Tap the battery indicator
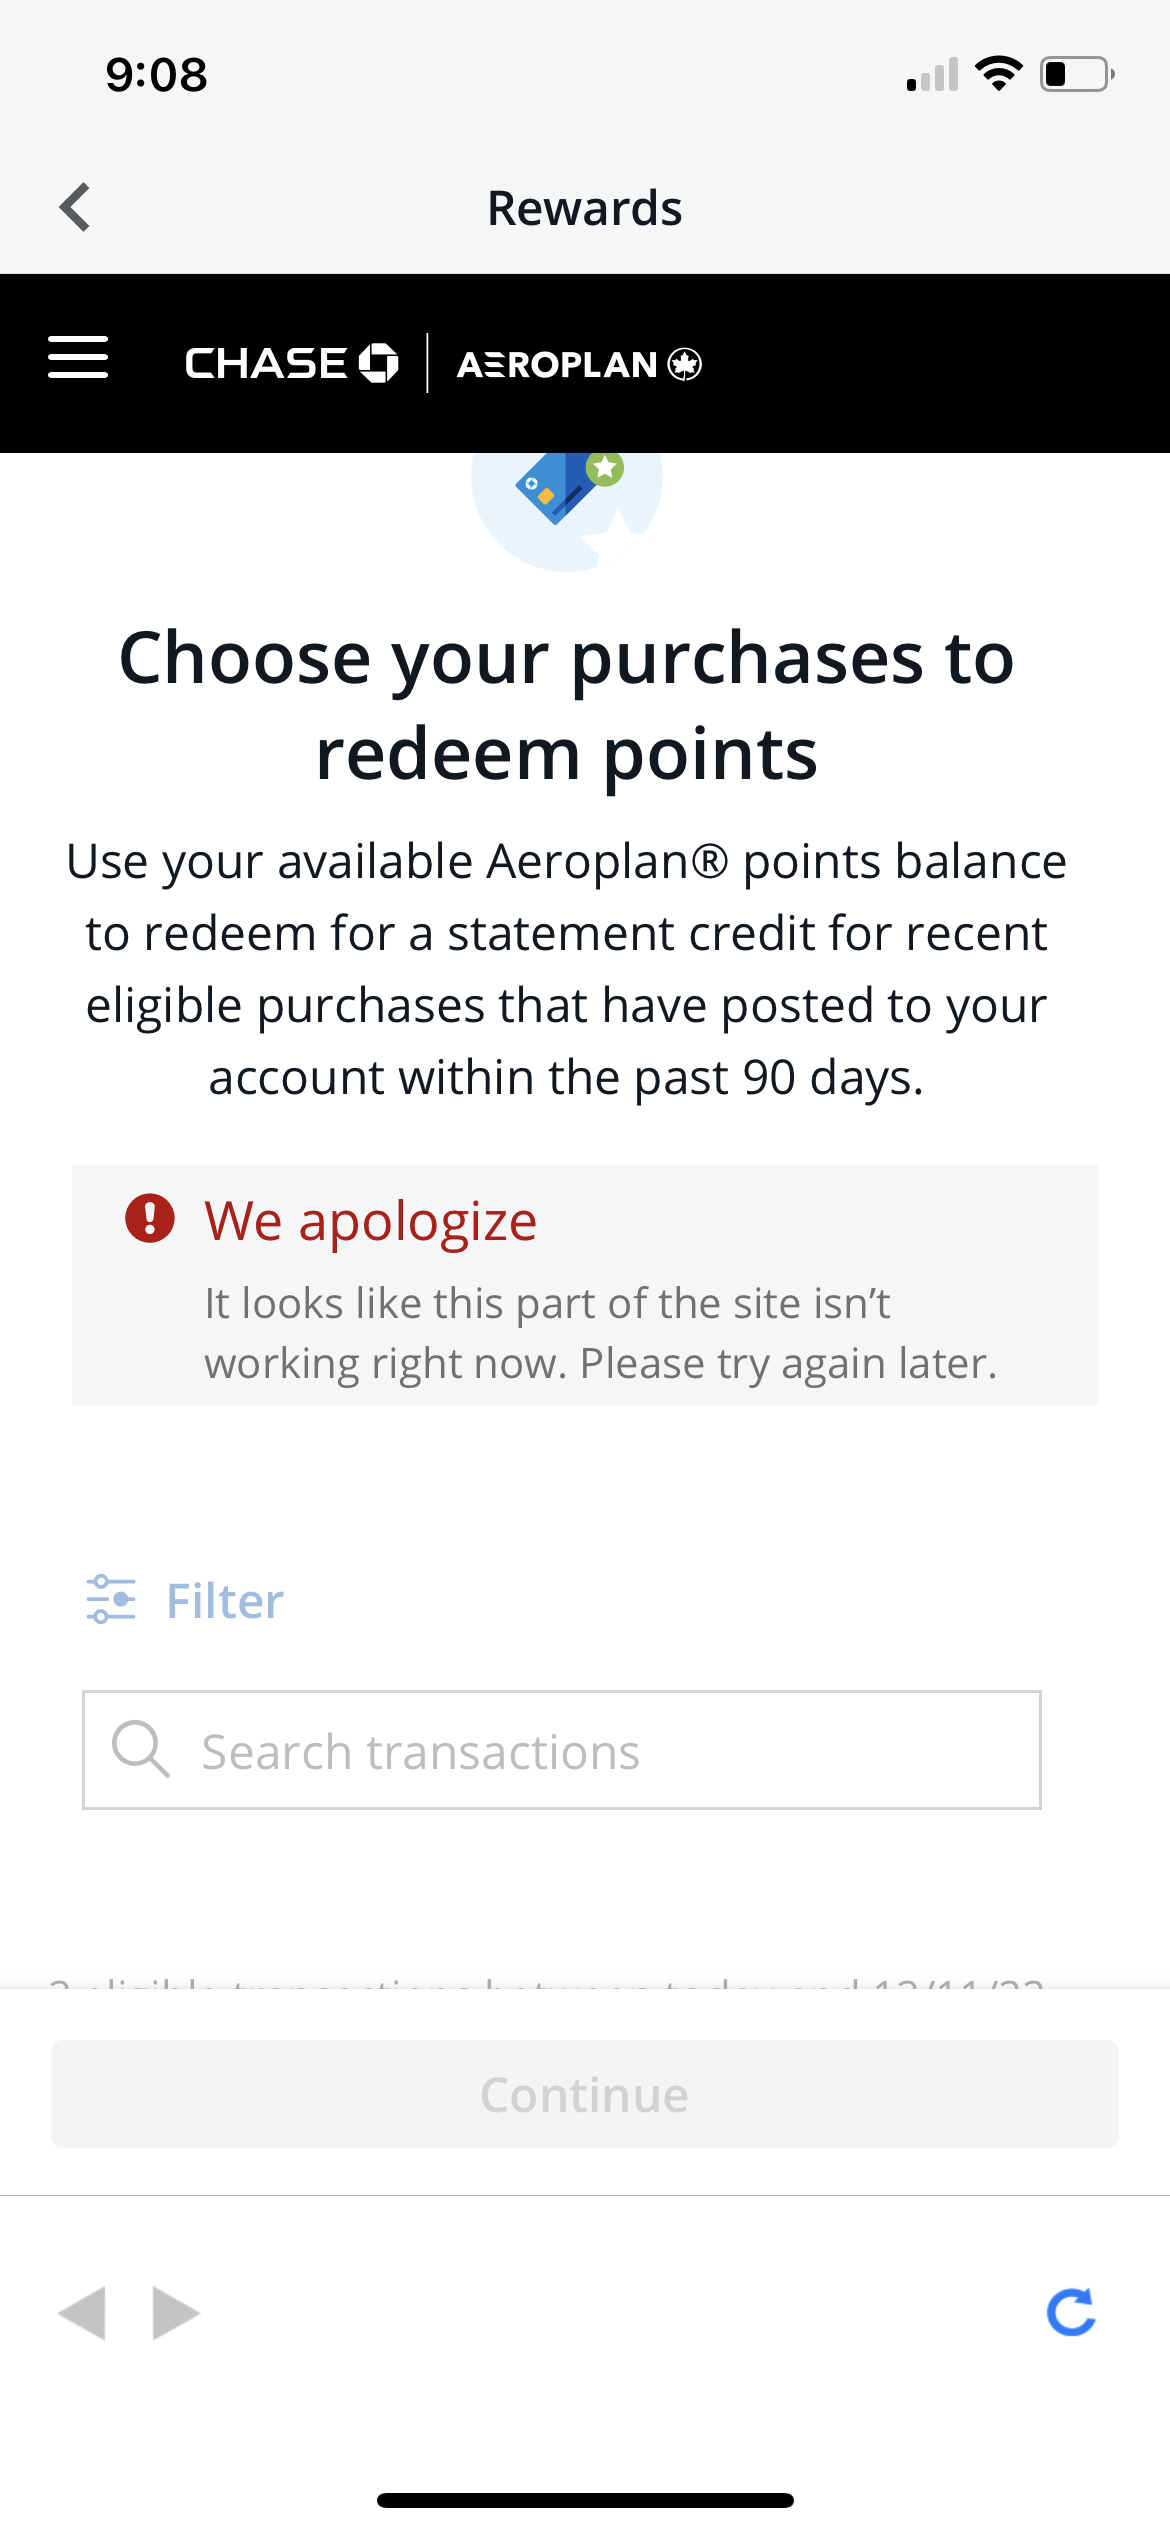 pyautogui.click(x=1077, y=74)
